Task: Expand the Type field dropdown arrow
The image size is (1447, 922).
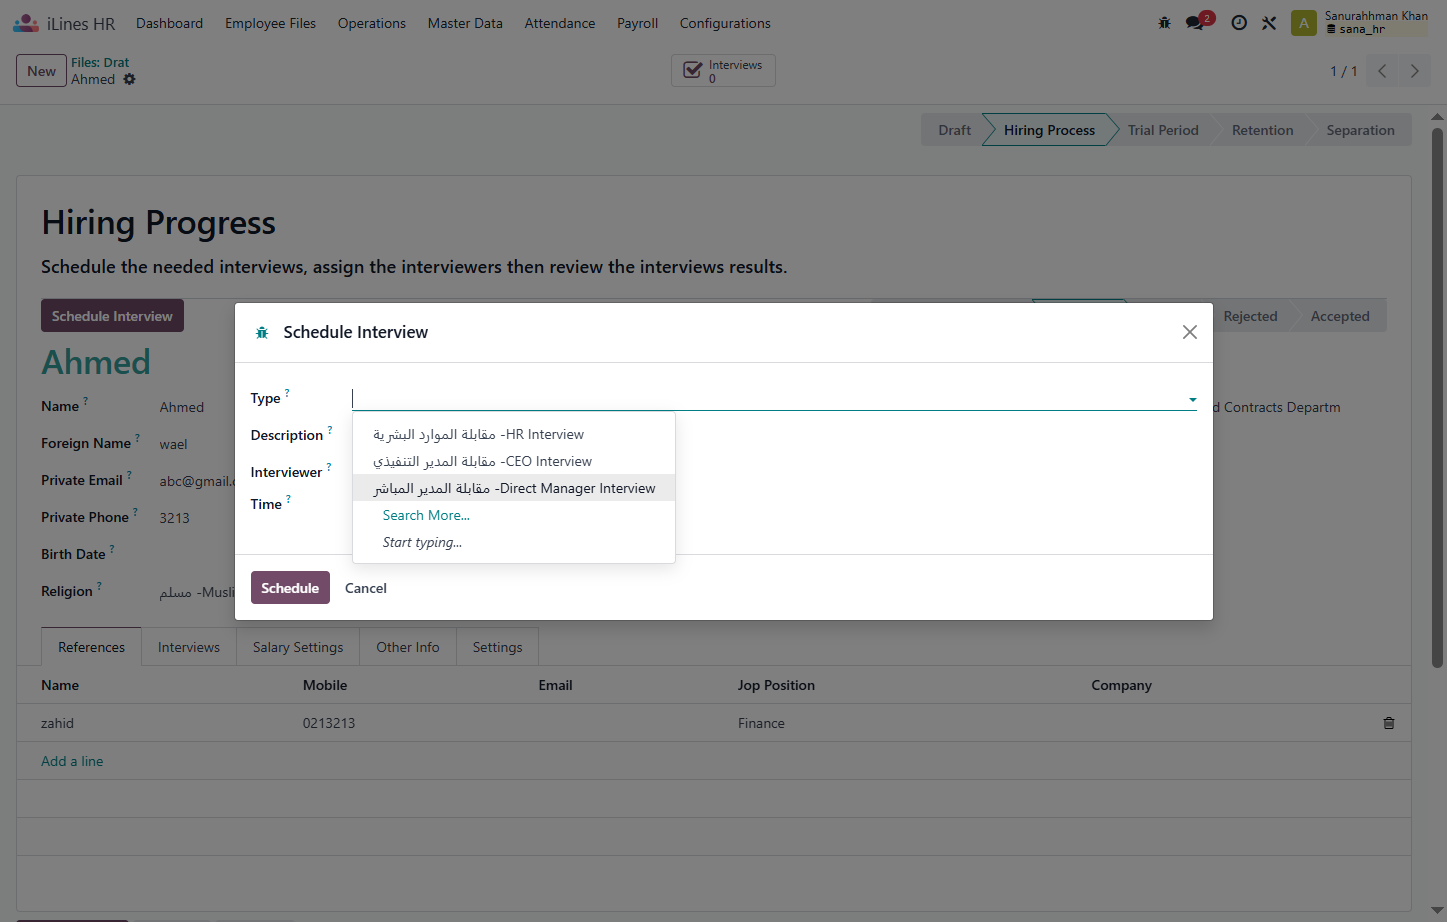Action: pos(1192,399)
